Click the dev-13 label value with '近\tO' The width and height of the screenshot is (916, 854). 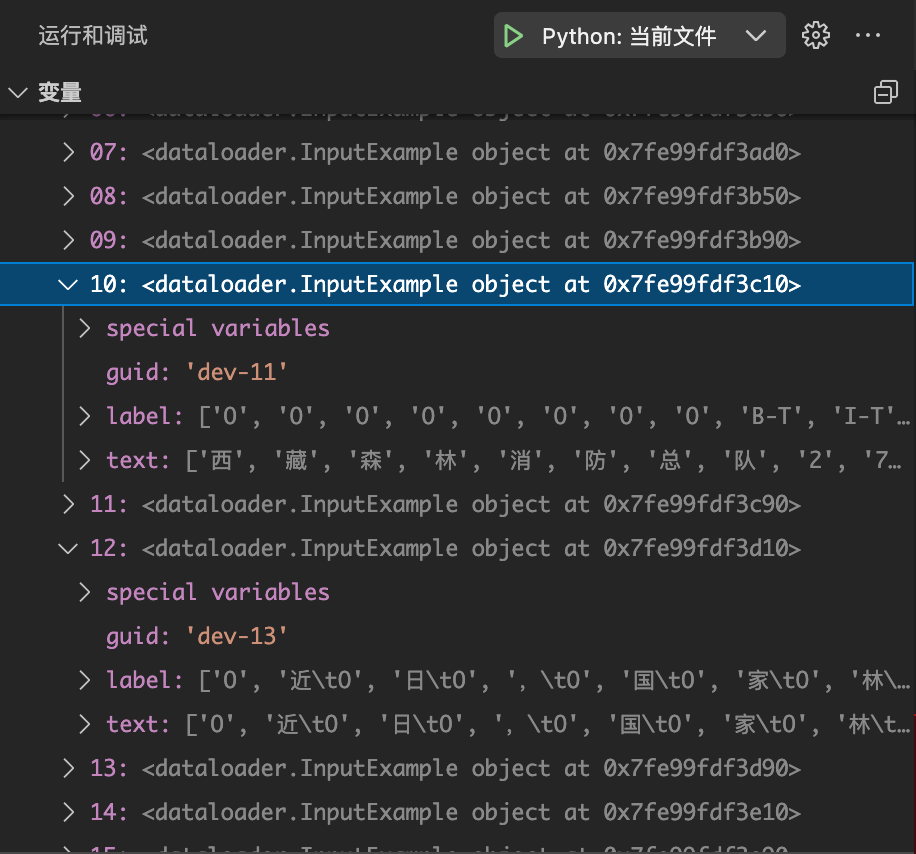(554, 681)
